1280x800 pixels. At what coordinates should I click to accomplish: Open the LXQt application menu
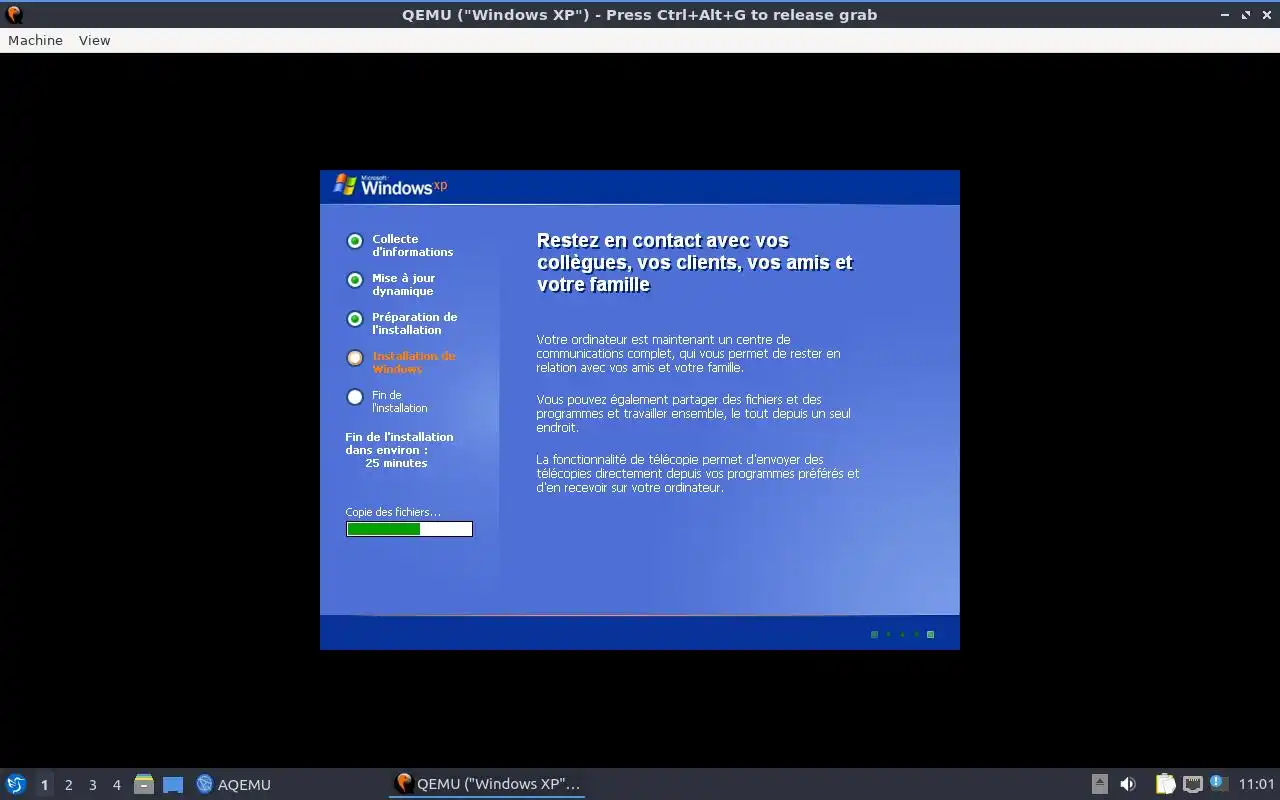pyautogui.click(x=15, y=784)
